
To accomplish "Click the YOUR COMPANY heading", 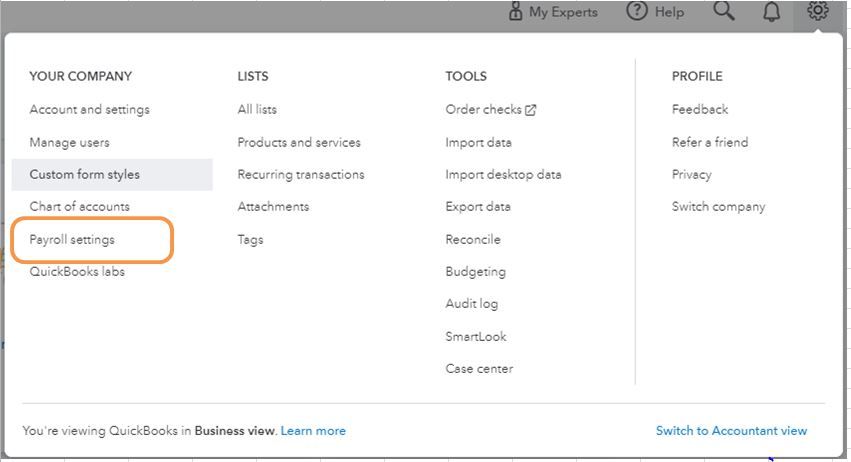I will click(x=81, y=77).
